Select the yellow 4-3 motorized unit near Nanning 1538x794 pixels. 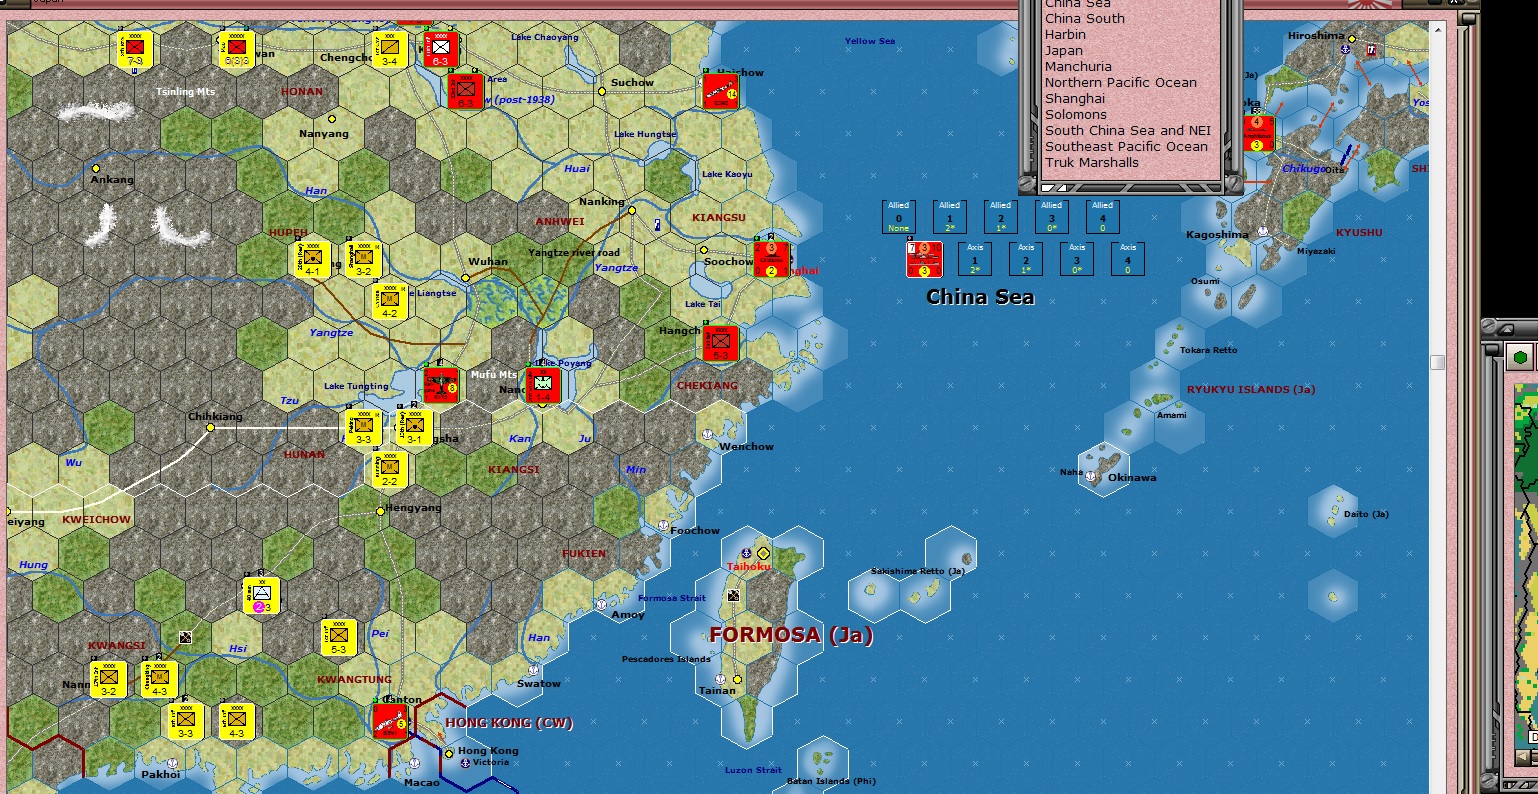coord(159,679)
